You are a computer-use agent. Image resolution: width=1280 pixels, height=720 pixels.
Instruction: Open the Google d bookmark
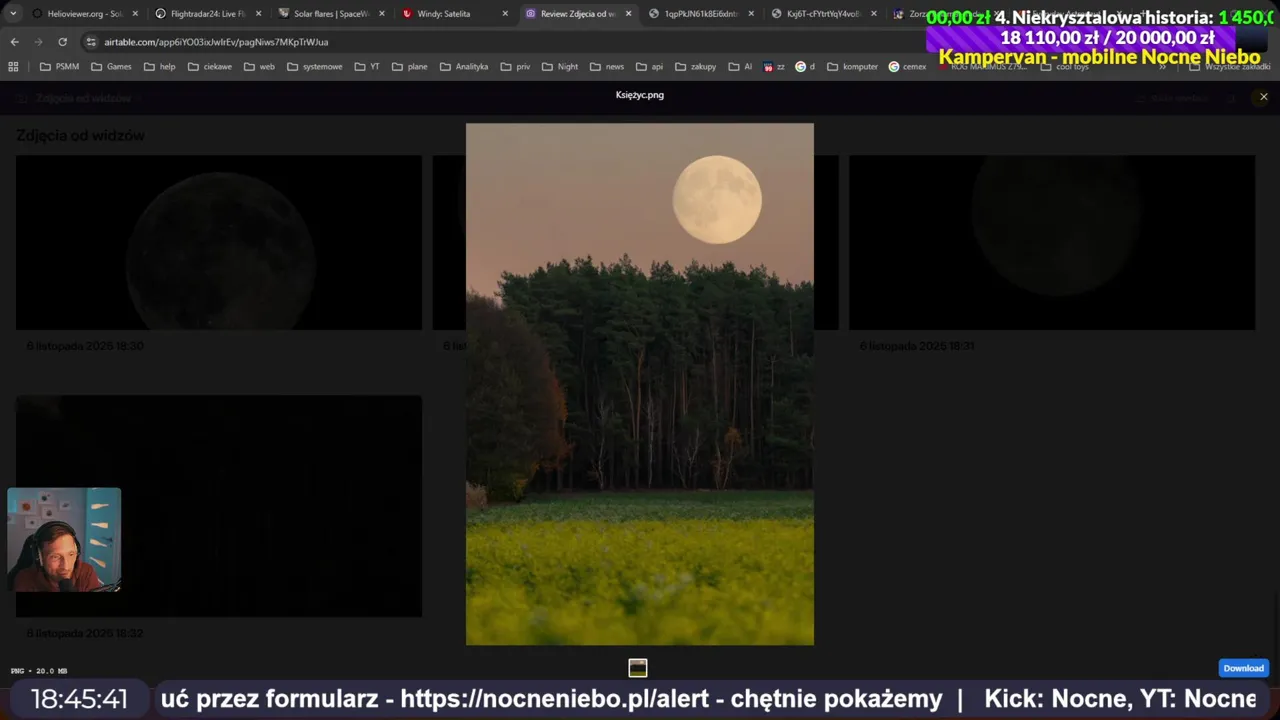click(805, 67)
